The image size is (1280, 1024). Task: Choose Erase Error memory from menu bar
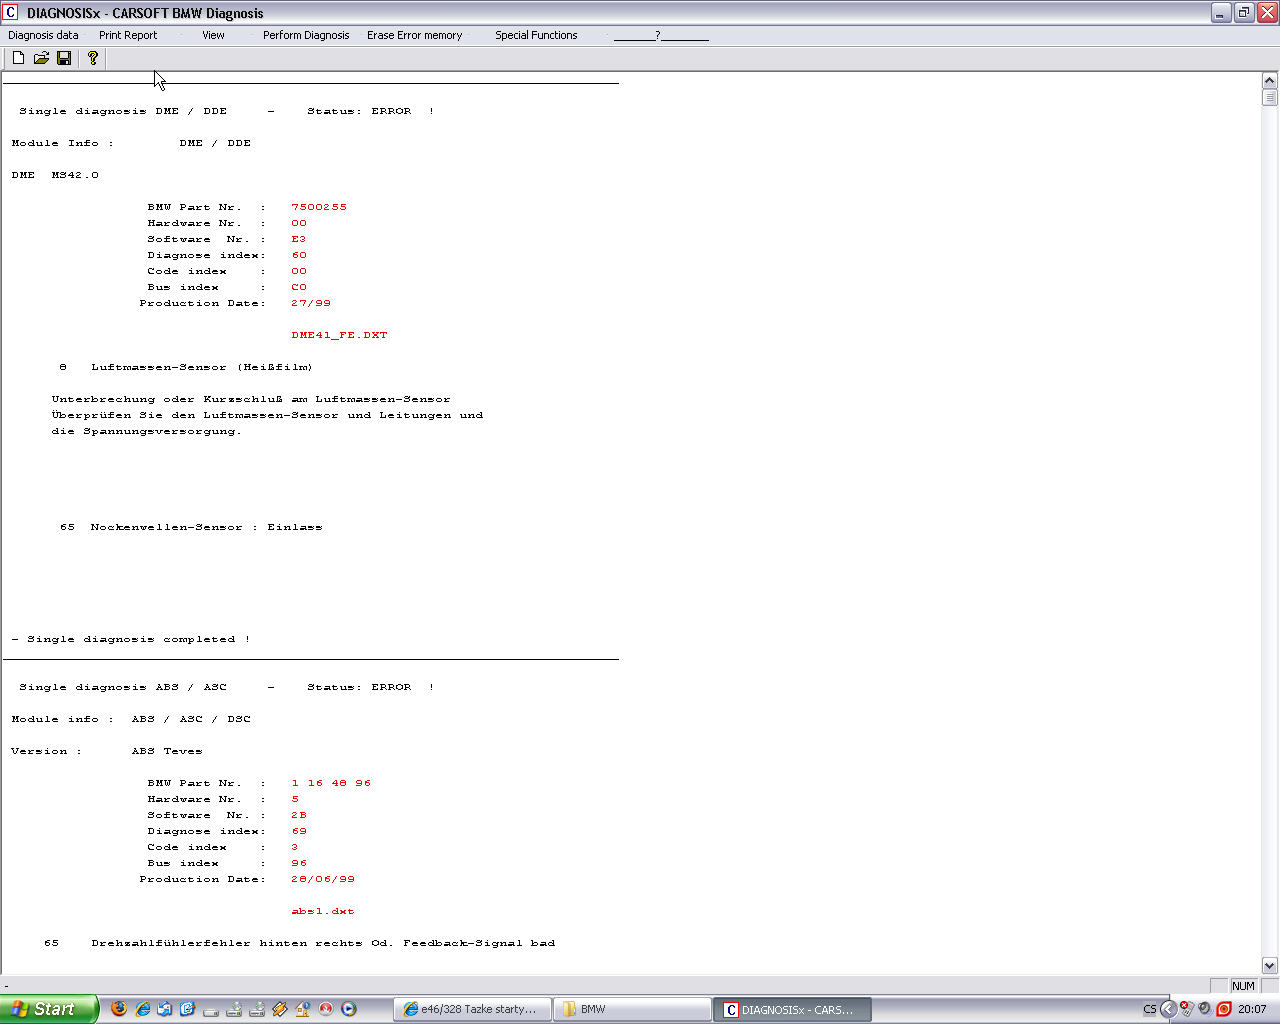pos(414,35)
